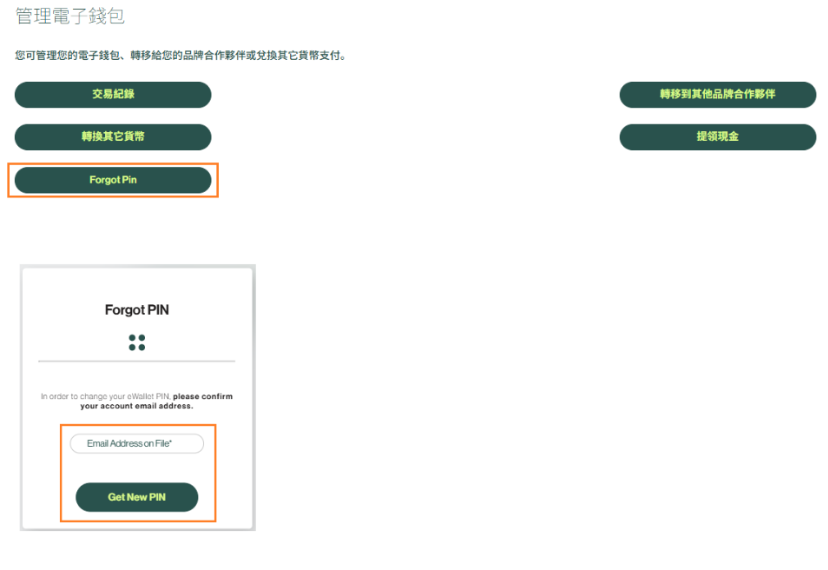The width and height of the screenshot is (828, 570).
Task: Click "In order to change your eWallet PIN" text
Action: pyautogui.click(x=106, y=396)
